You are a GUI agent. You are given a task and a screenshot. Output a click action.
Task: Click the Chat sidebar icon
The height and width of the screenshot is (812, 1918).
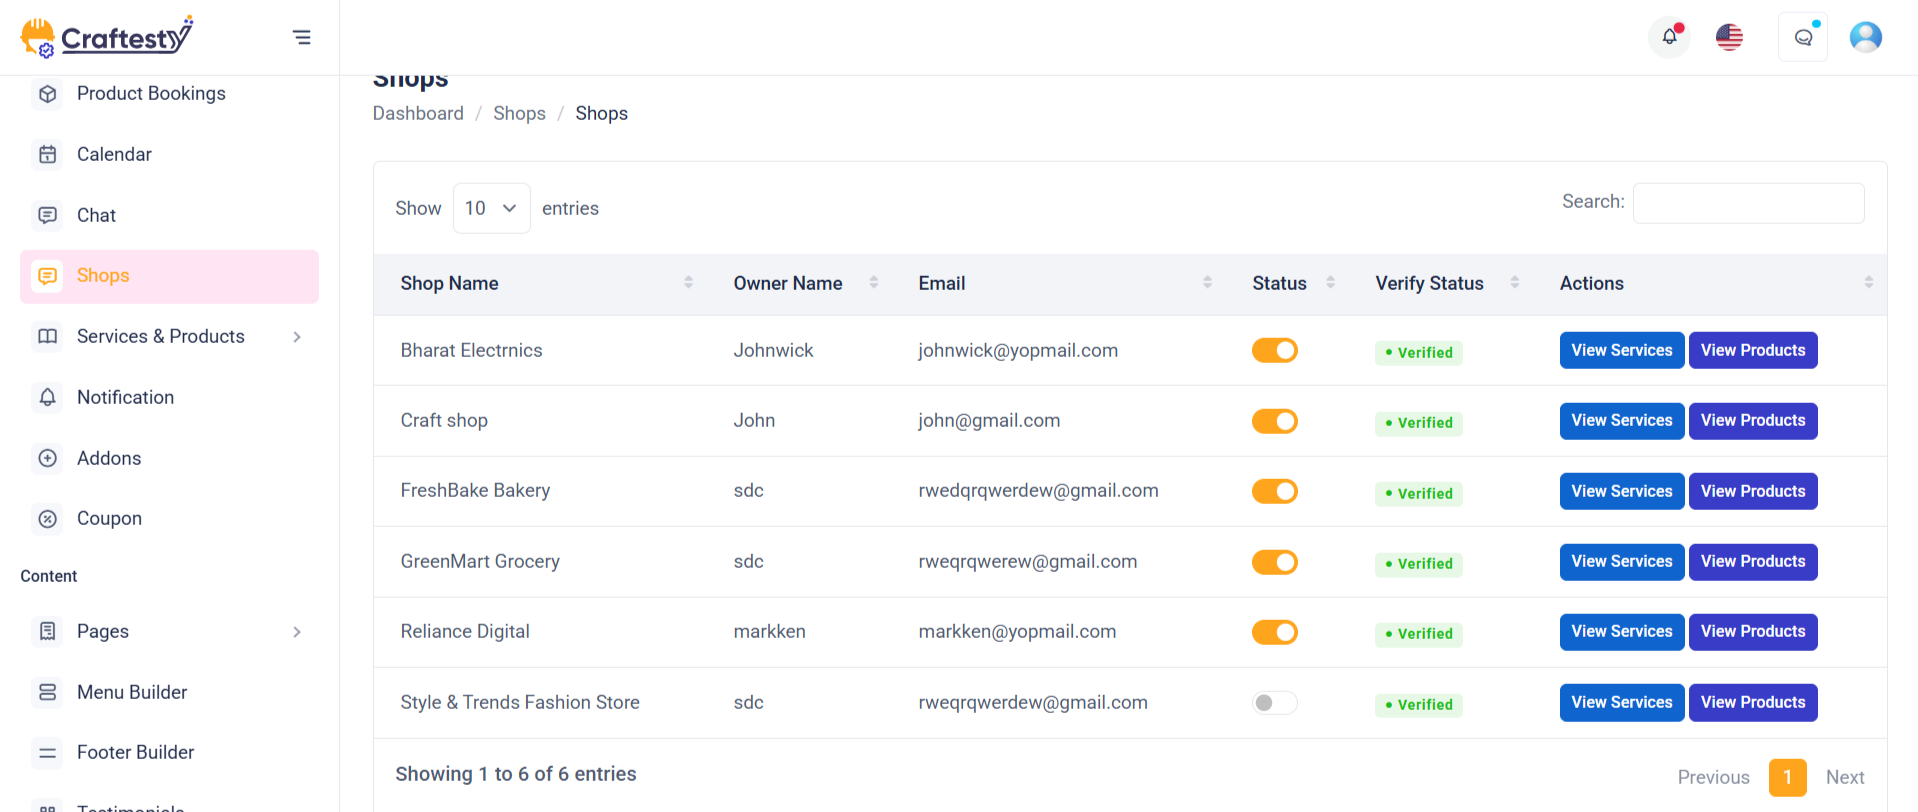(47, 215)
